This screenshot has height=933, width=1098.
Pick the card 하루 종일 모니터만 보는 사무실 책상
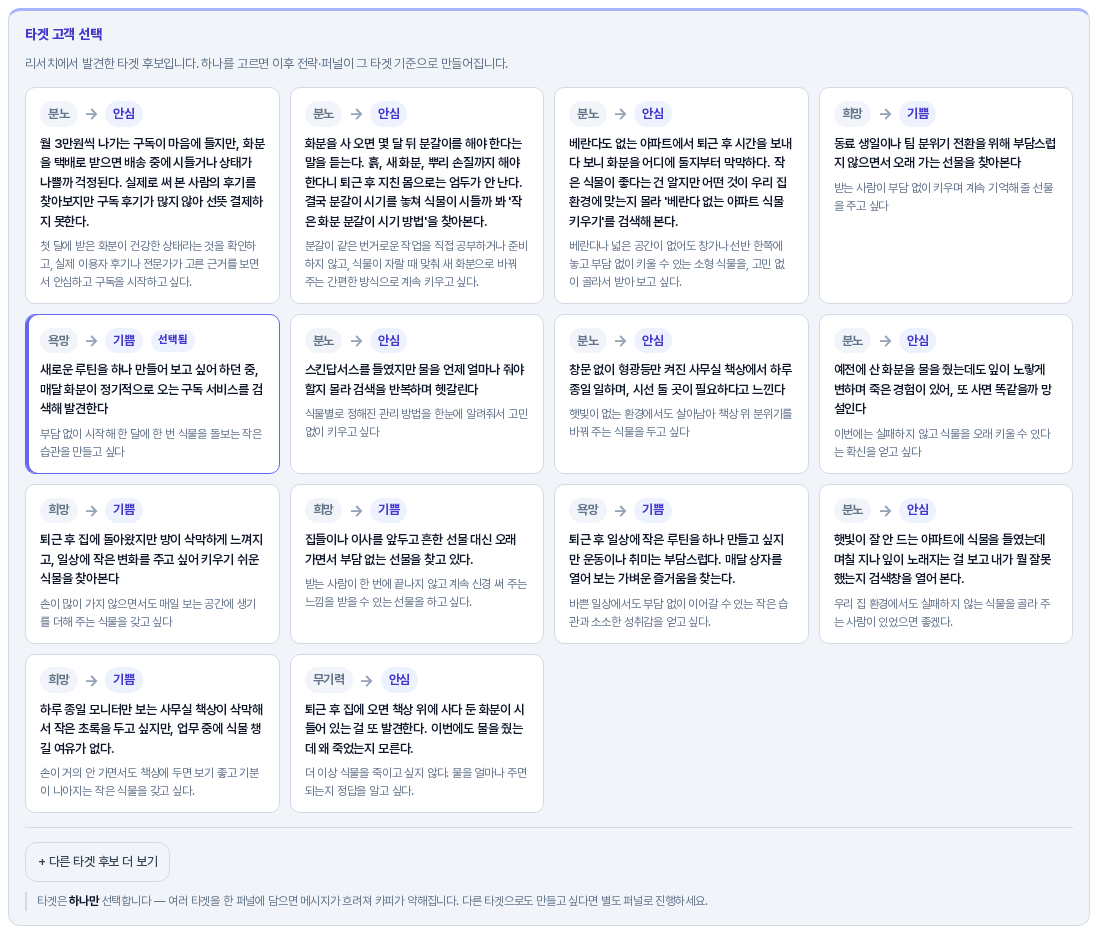152,733
